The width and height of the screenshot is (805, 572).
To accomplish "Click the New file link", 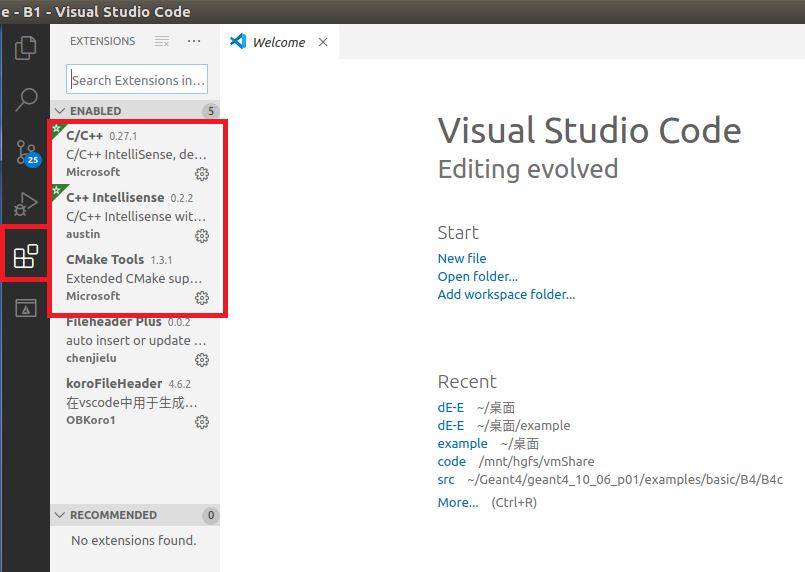I will 462,258.
